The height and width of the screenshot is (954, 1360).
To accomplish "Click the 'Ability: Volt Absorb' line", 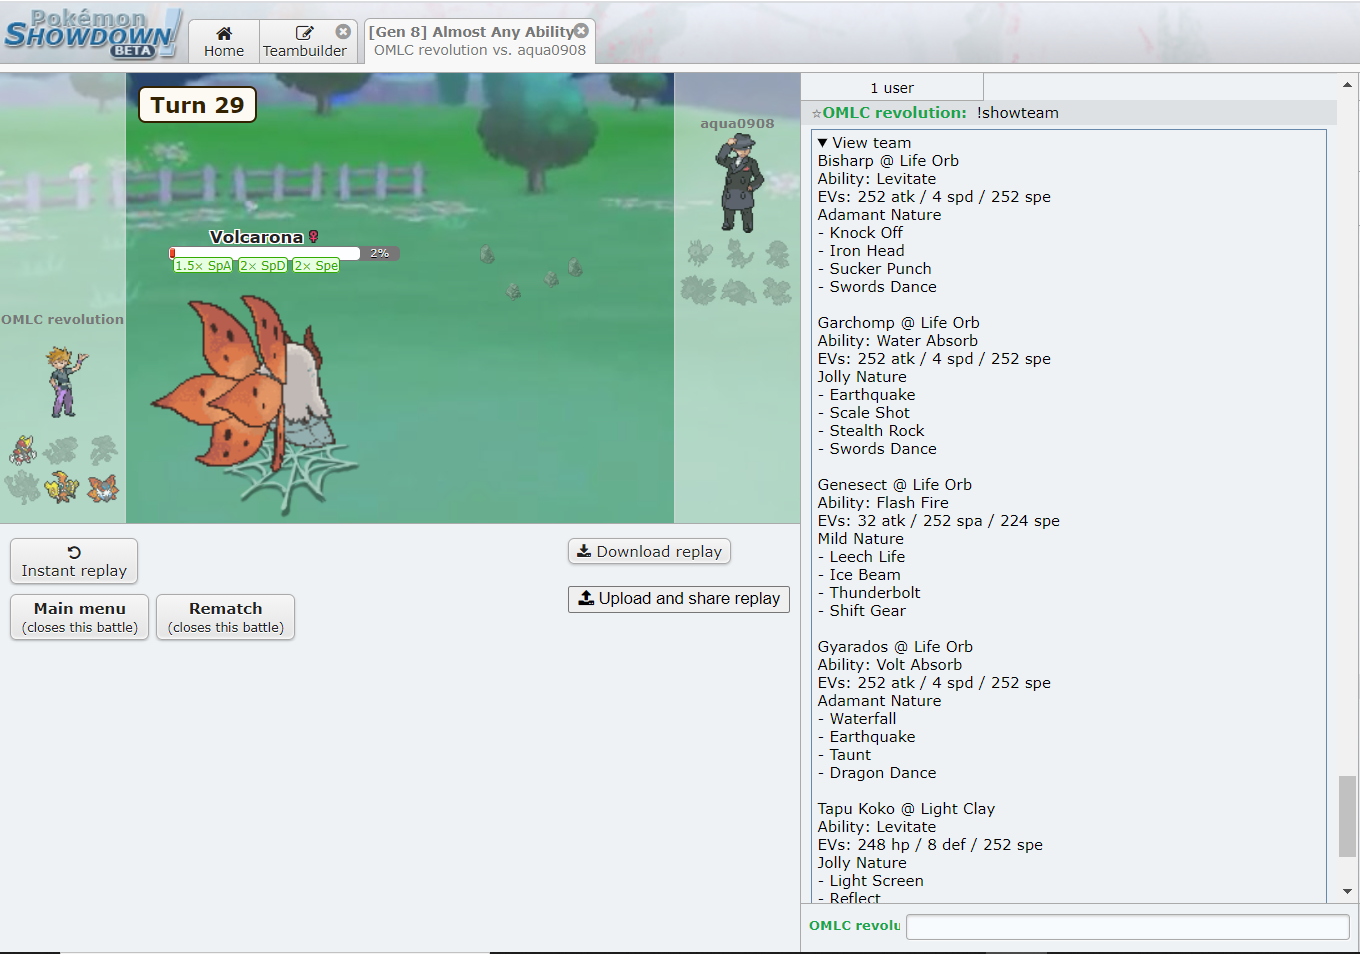I will tap(889, 665).
